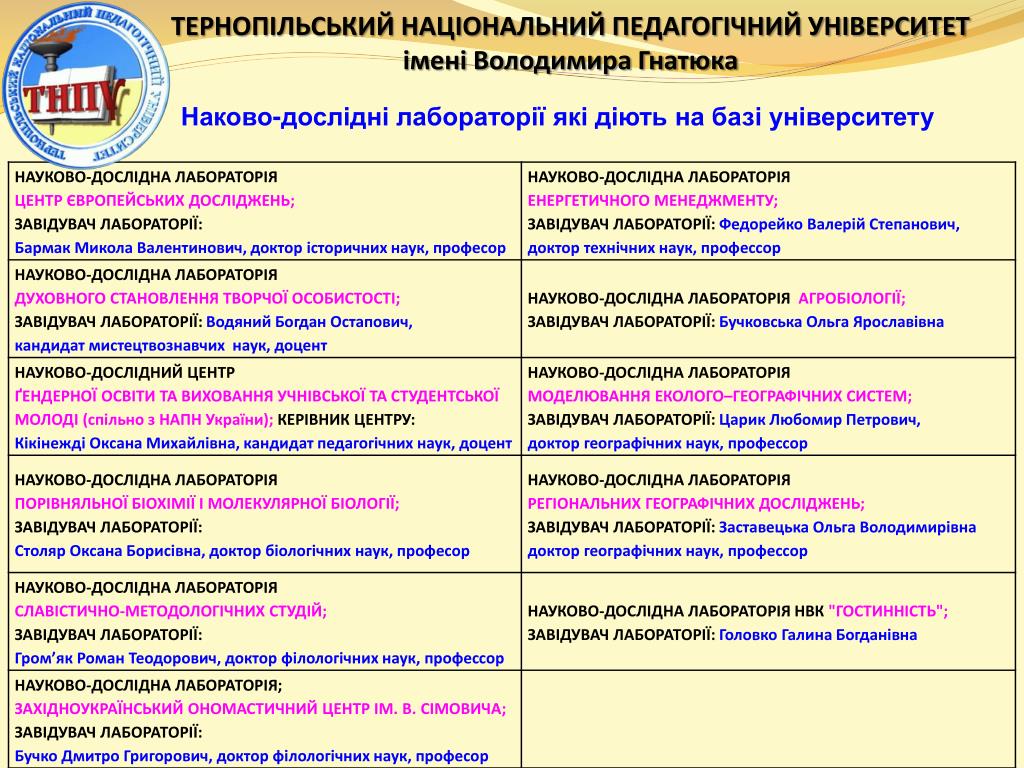Select 'Заставецька Ольга Володимирівна' name
The height and width of the screenshot is (768, 1024).
[x=848, y=528]
